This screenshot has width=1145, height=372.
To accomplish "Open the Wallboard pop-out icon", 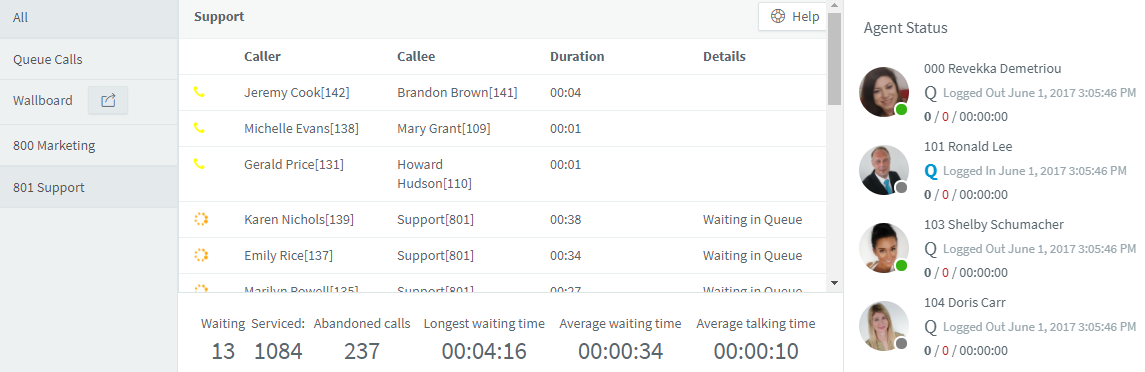I will tap(108, 101).
